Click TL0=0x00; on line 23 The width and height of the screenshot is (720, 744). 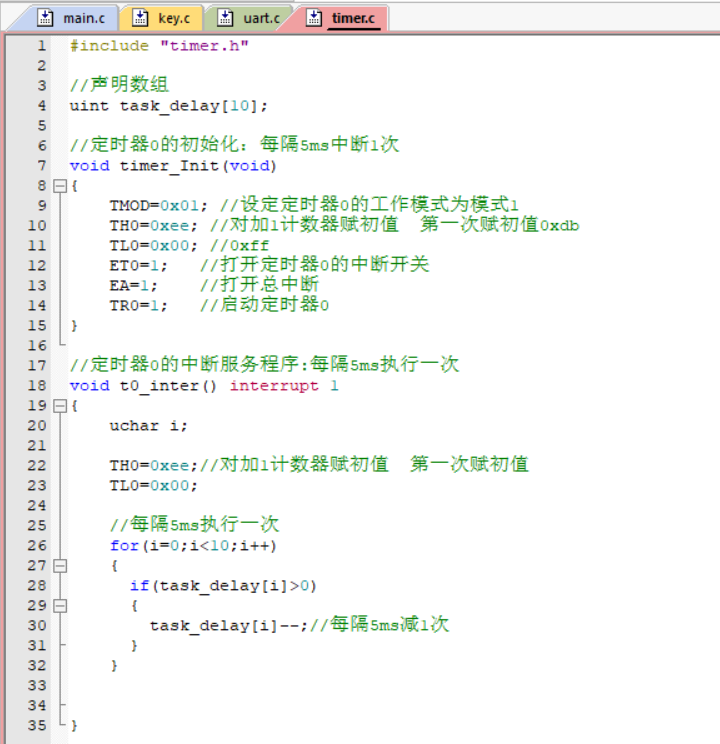(x=153, y=485)
